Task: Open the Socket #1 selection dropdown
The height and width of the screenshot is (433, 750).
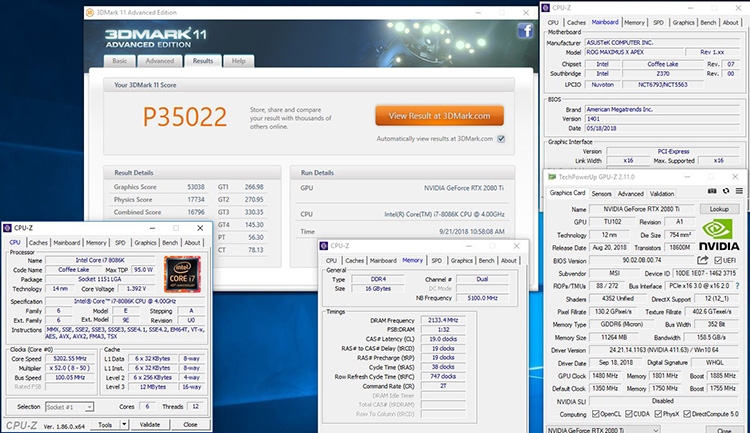Action: click(x=71, y=407)
